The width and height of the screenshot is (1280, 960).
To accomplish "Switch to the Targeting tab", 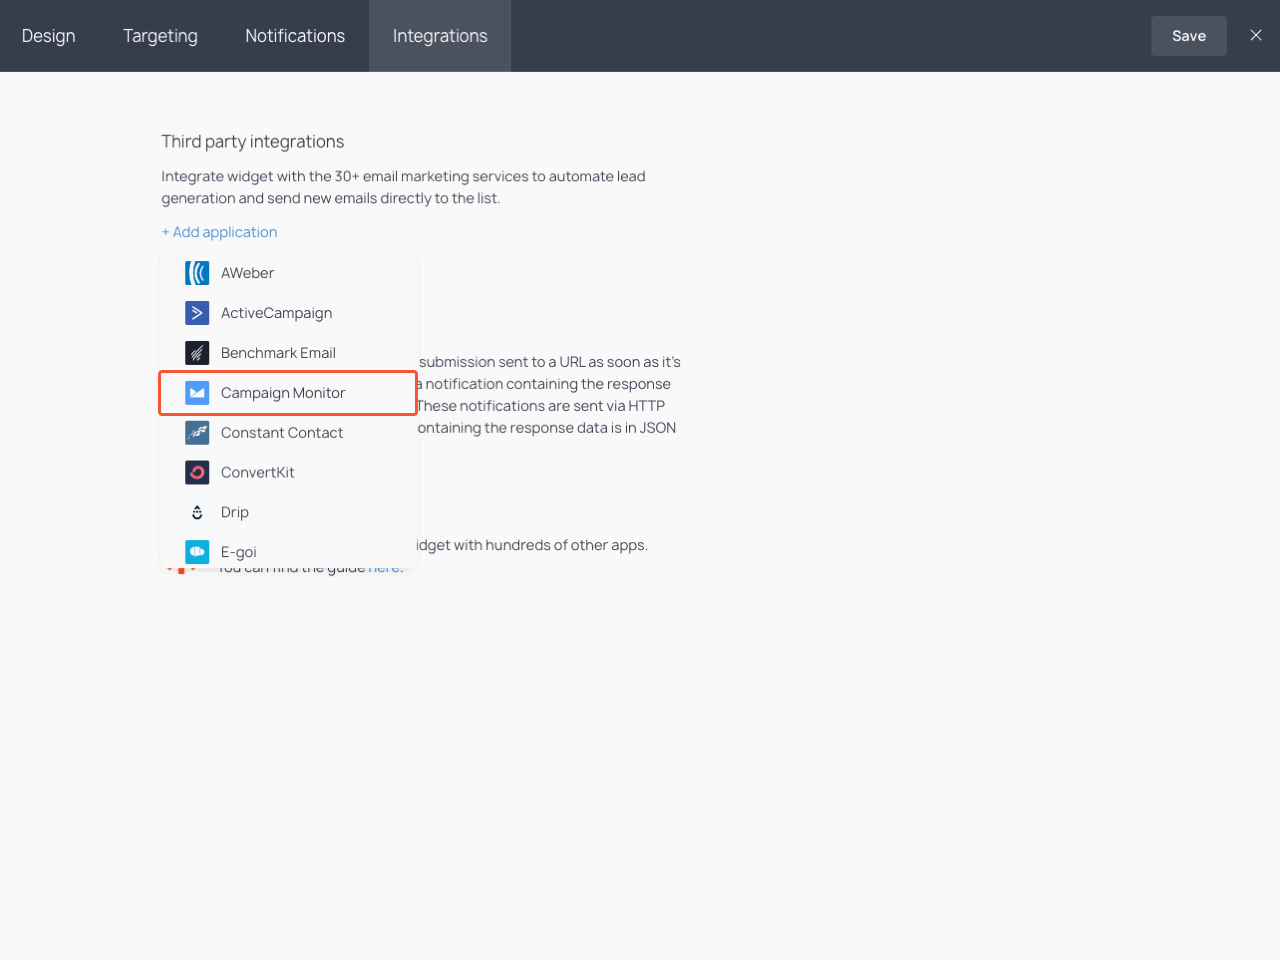I will click(x=160, y=36).
